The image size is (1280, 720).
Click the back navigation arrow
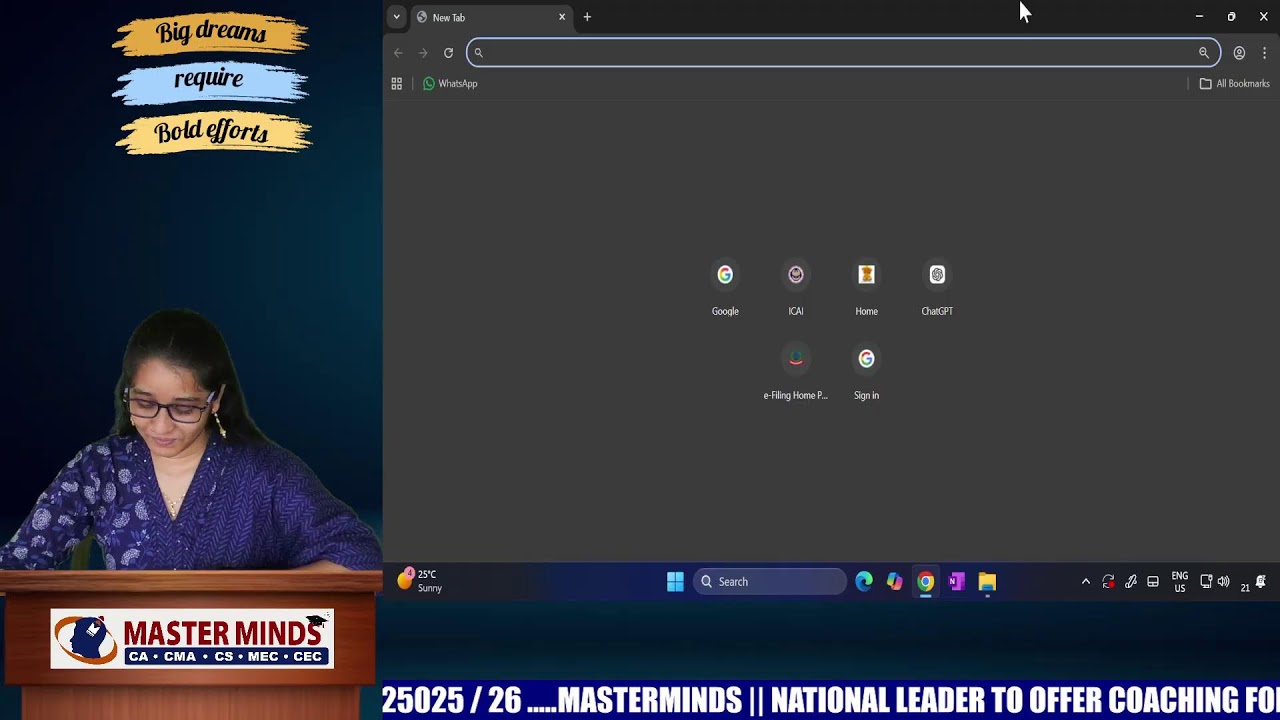click(x=399, y=53)
